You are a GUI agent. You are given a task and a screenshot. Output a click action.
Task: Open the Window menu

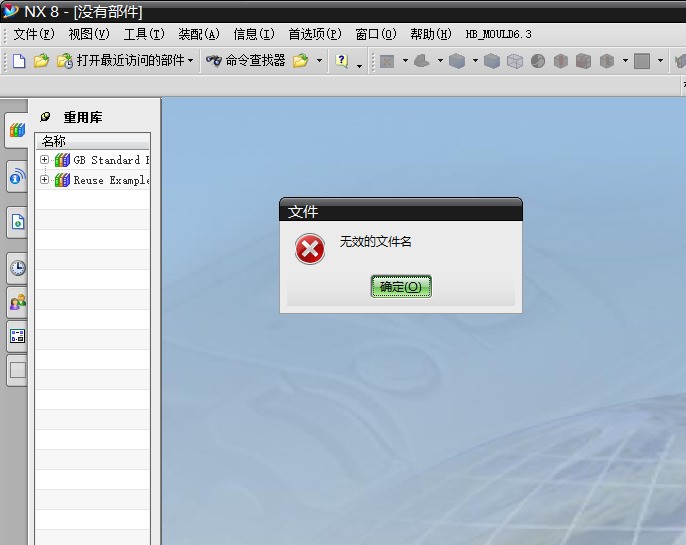[376, 34]
